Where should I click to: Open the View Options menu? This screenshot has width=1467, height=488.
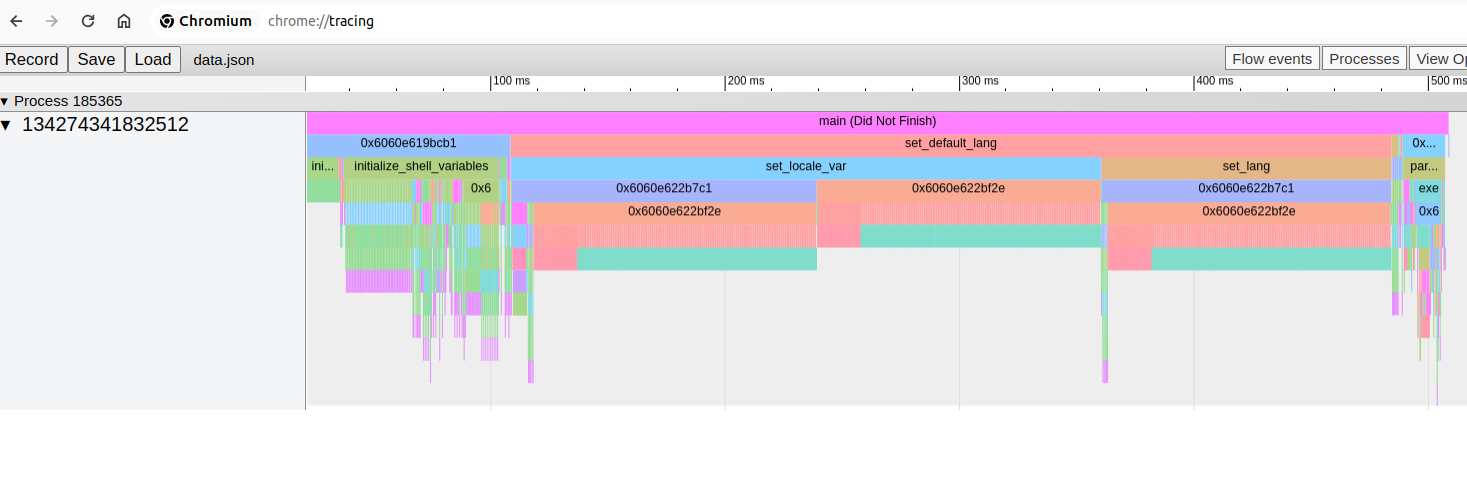[1438, 59]
